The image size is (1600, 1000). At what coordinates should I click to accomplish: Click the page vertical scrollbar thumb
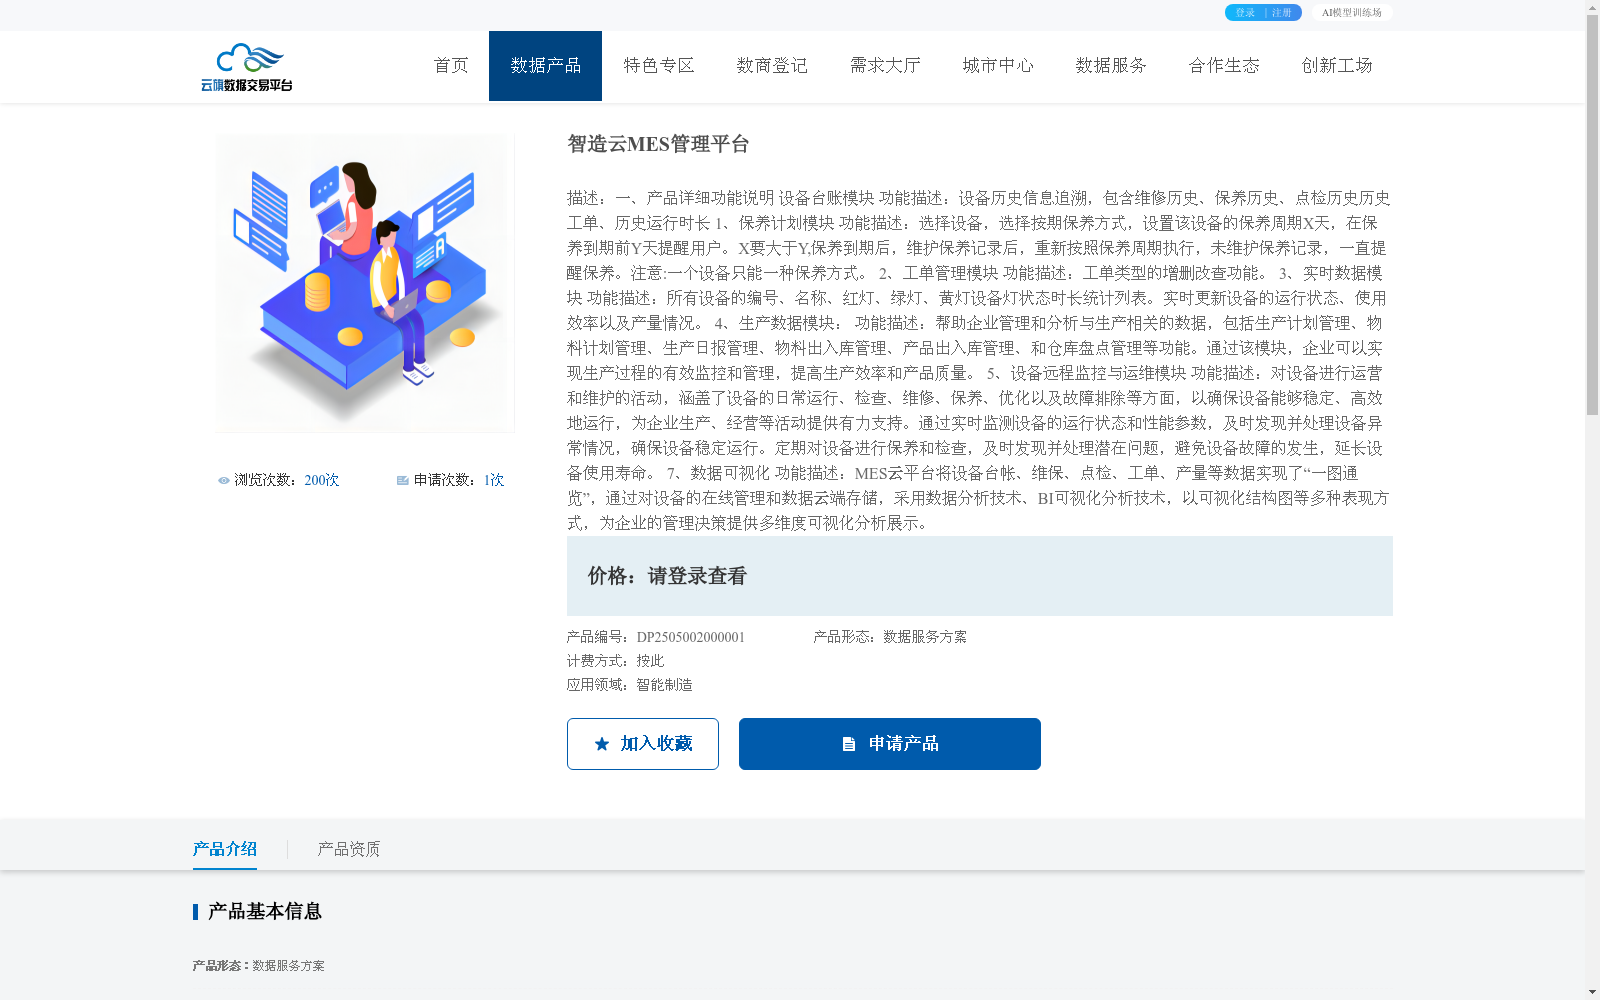[1593, 215]
